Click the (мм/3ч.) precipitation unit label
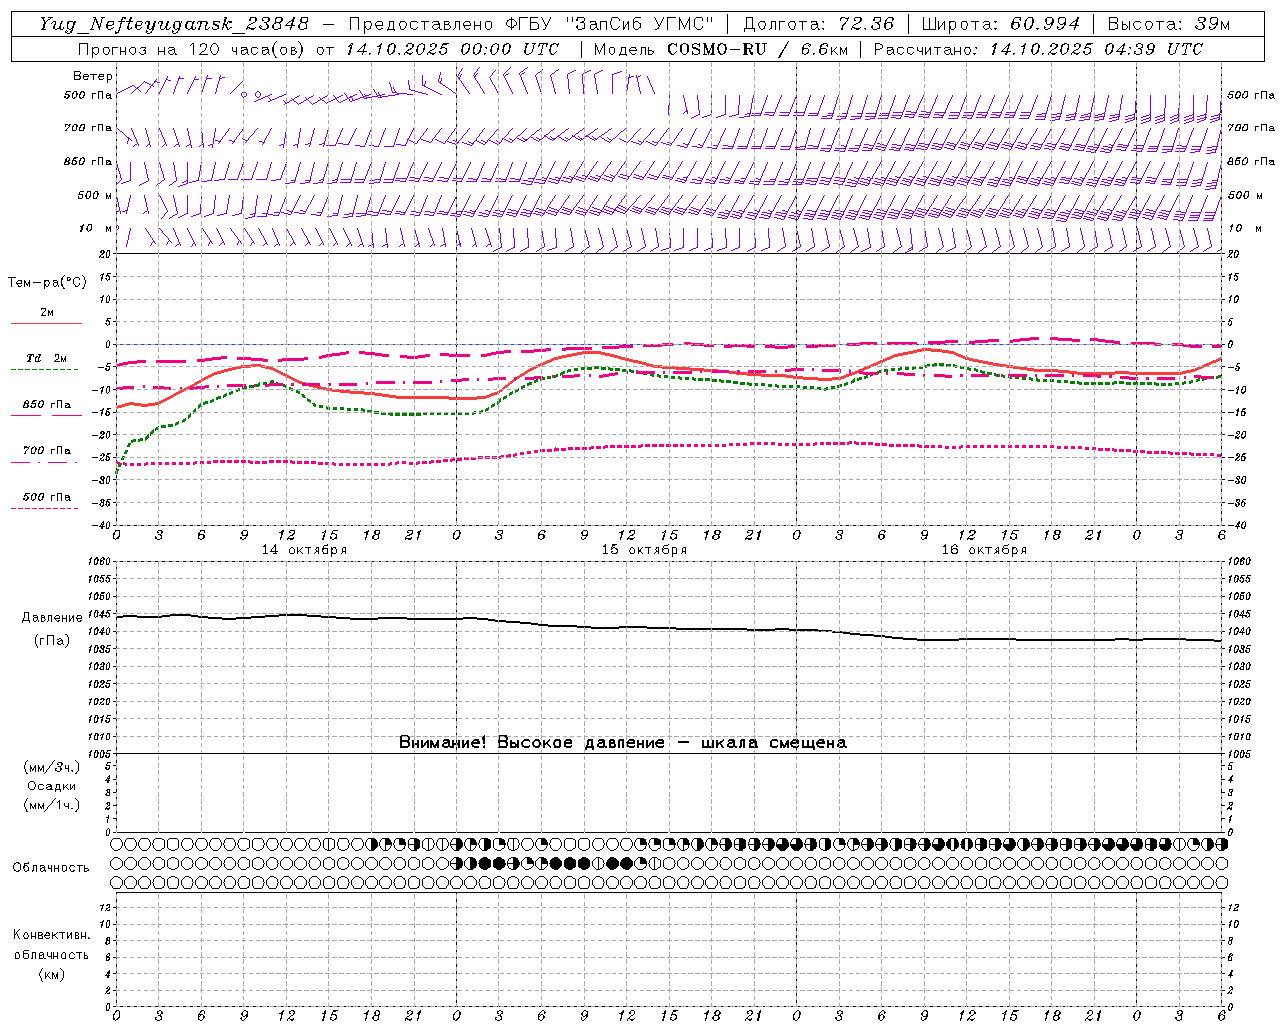The width and height of the screenshot is (1280, 1024). (x=51, y=768)
